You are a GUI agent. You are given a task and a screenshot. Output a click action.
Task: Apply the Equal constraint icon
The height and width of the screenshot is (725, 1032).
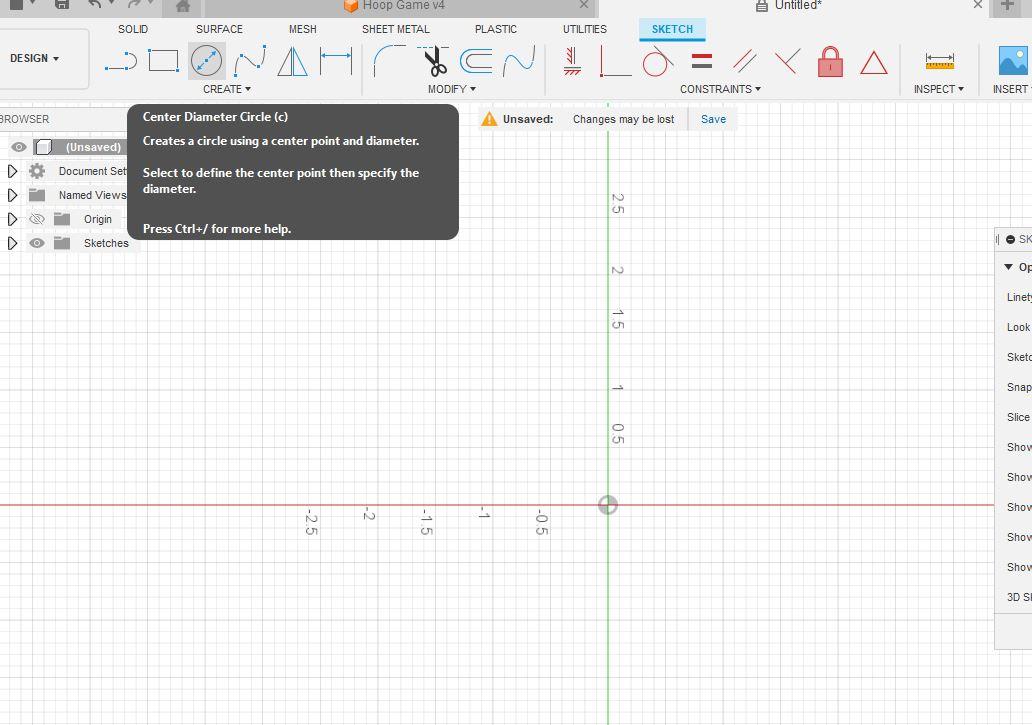702,61
